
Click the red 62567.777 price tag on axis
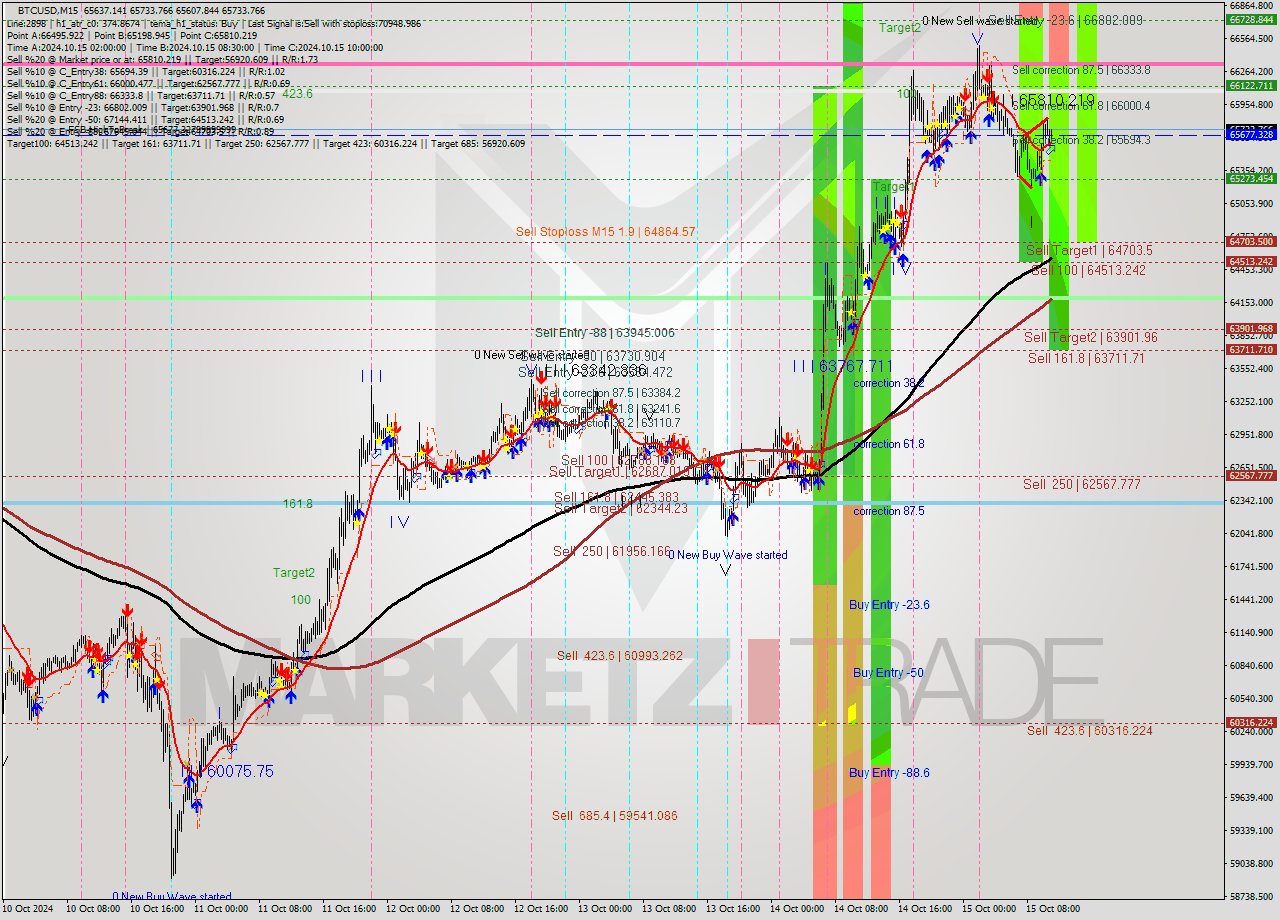[1251, 475]
